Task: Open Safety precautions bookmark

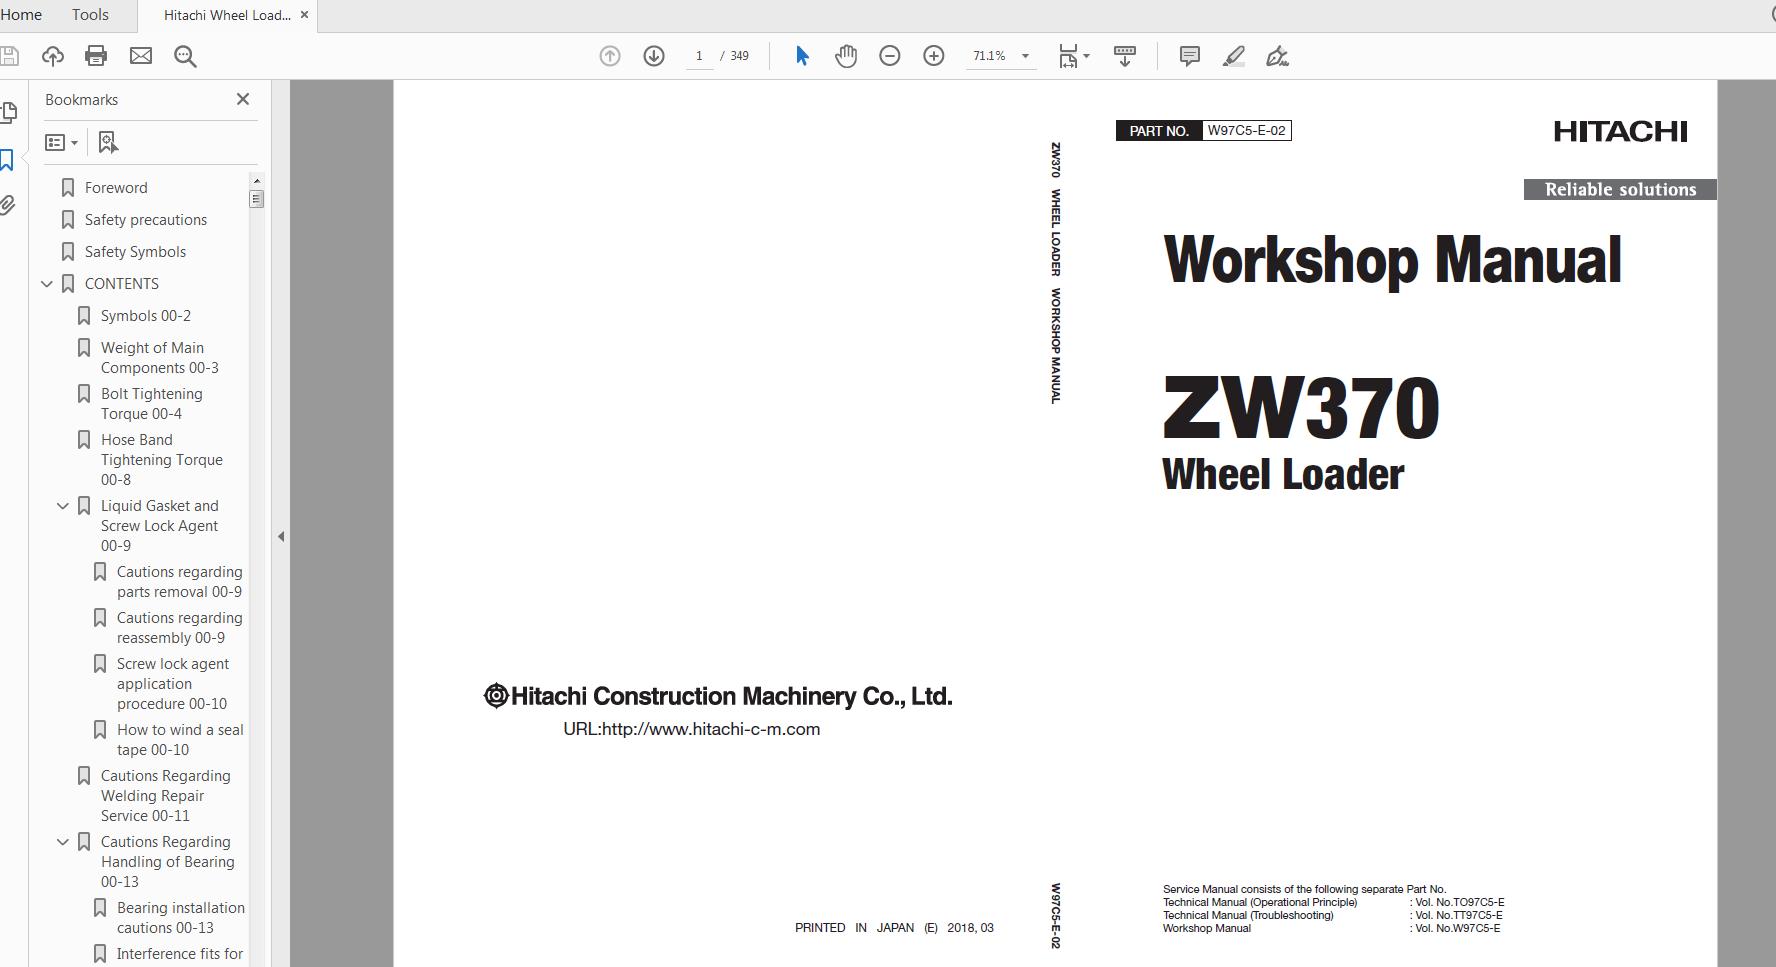Action: pos(146,220)
